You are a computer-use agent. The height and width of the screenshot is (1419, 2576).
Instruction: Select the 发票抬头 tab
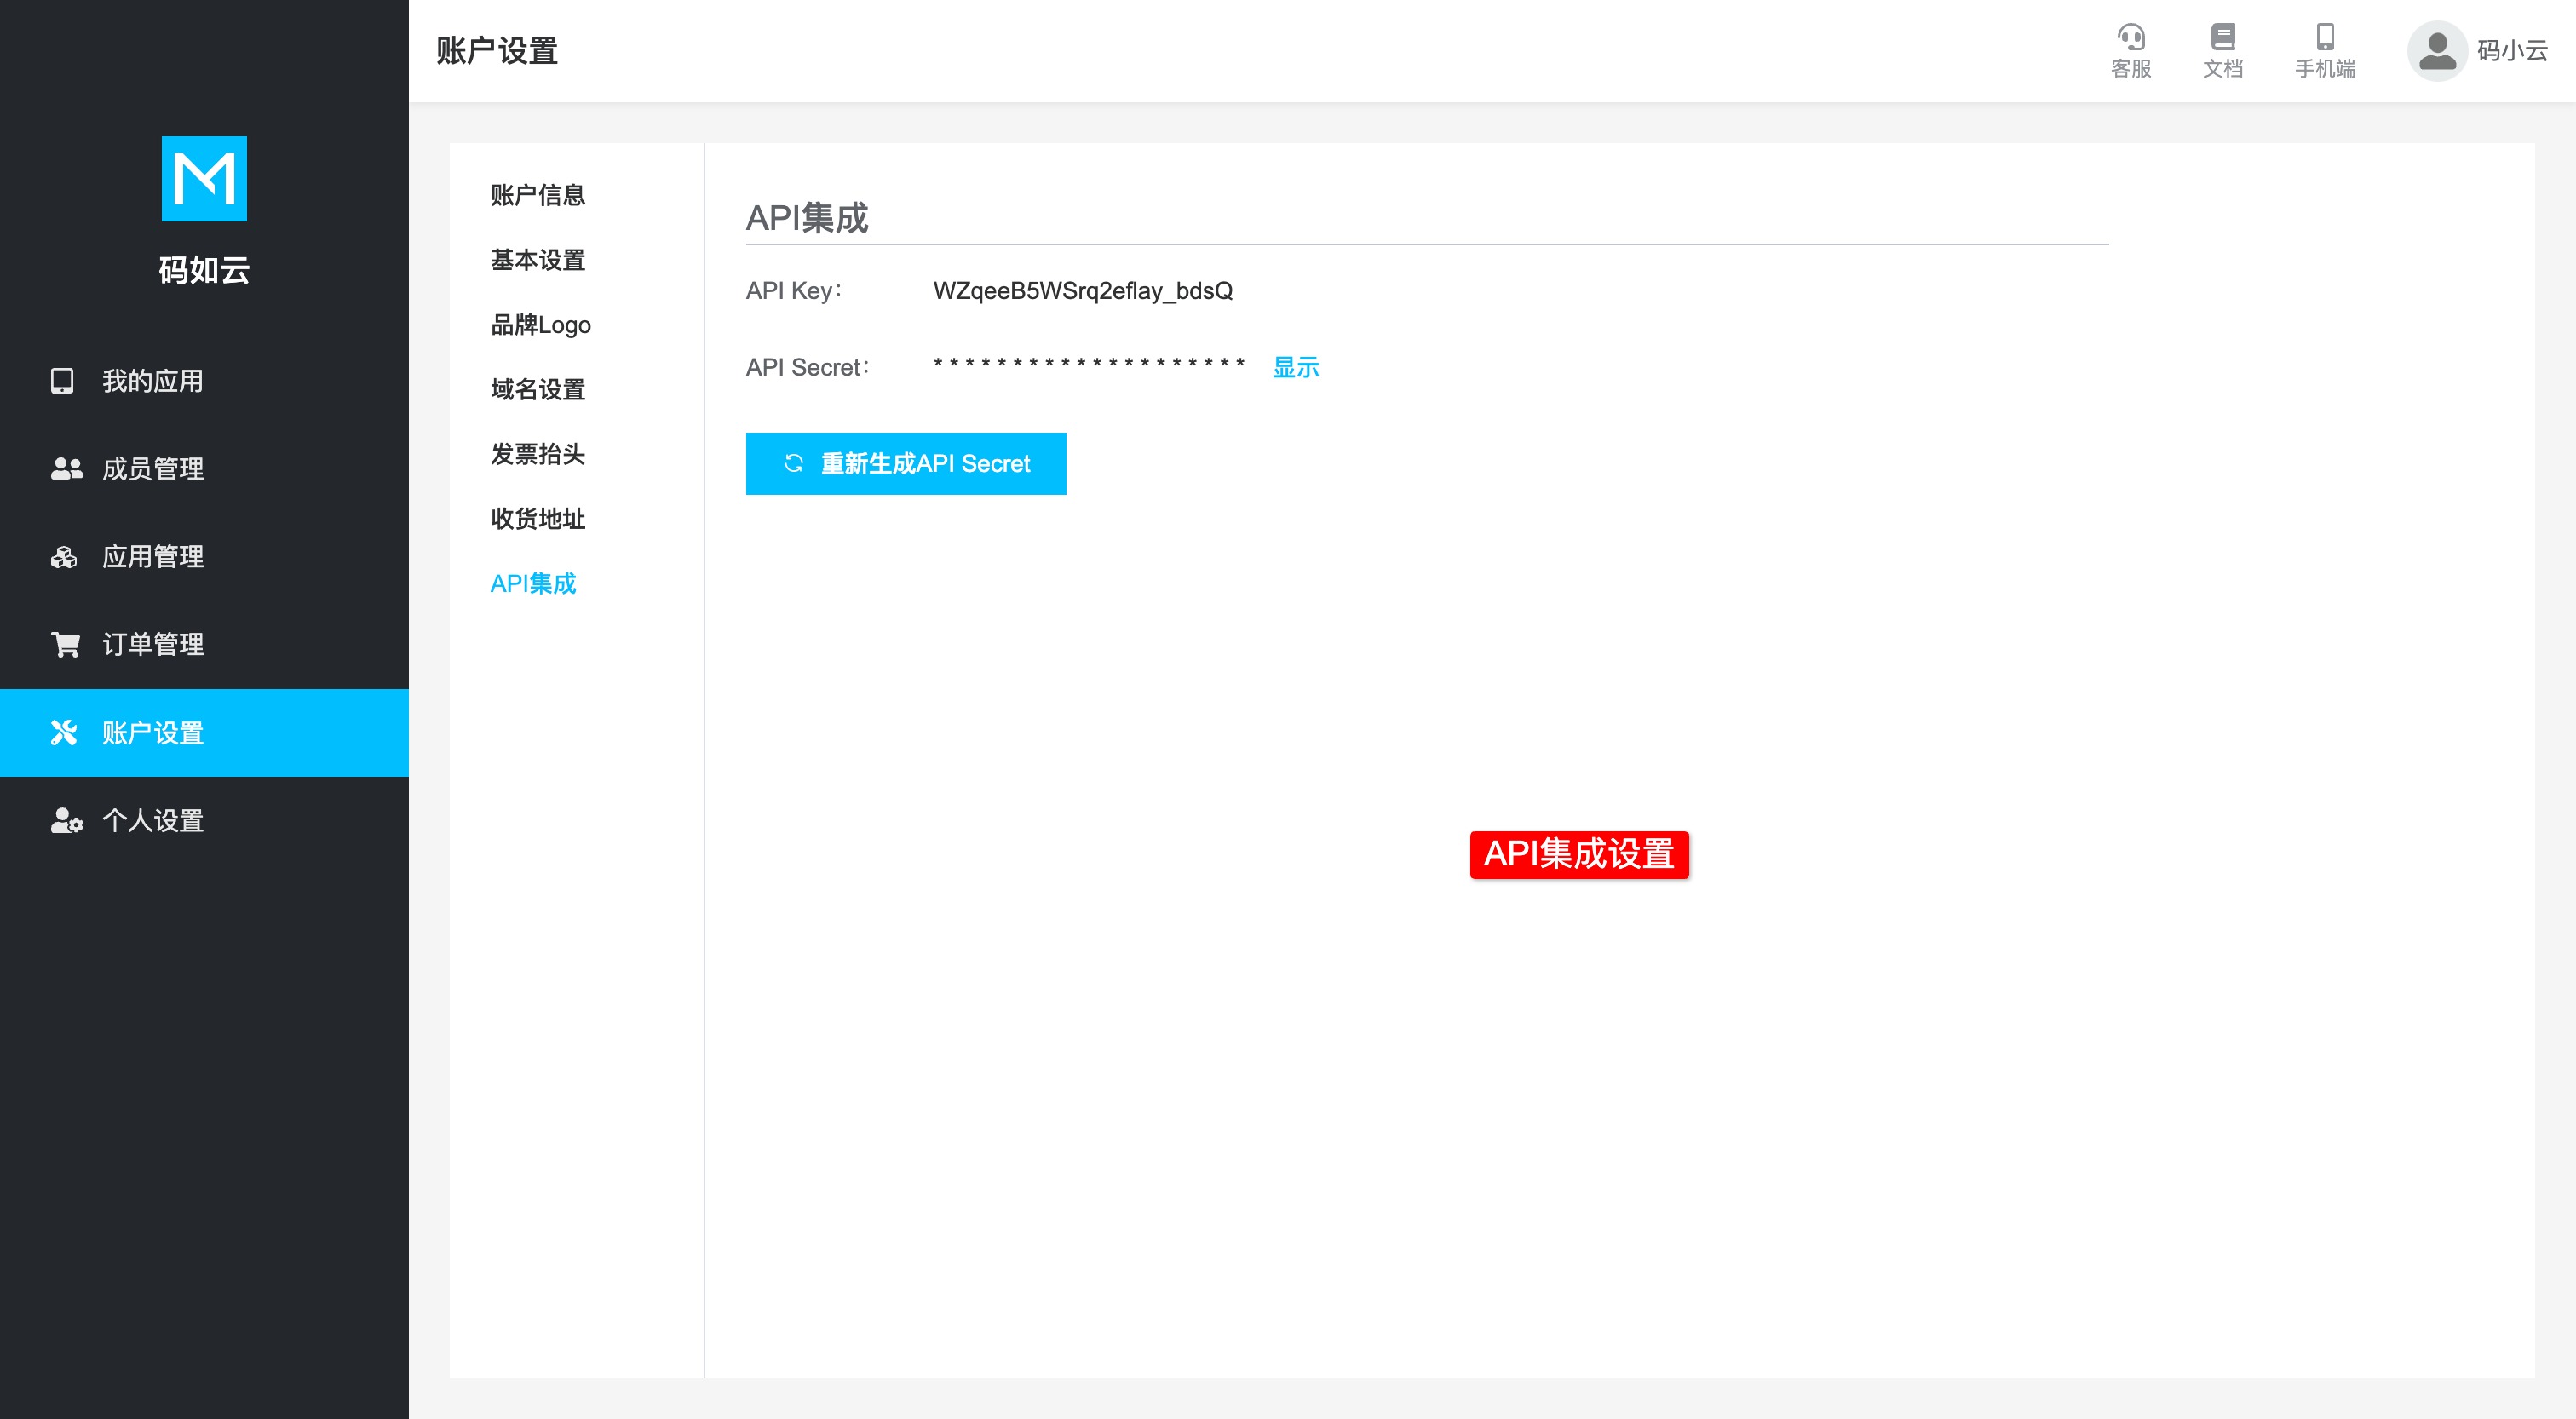point(538,454)
